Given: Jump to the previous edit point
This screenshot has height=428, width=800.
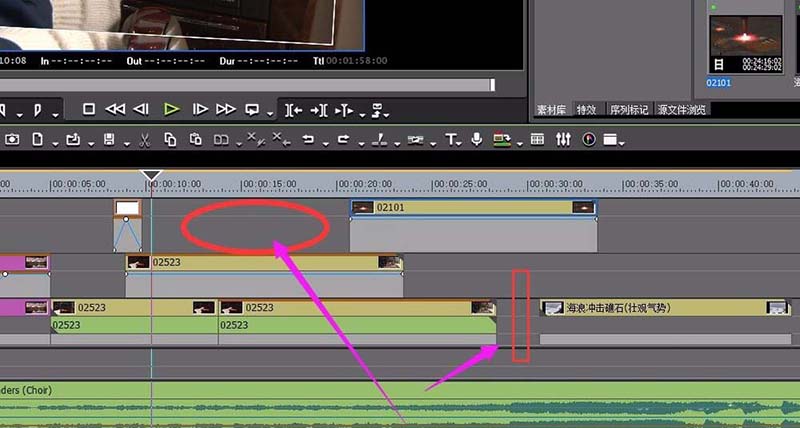Looking at the screenshot, I should [293, 110].
